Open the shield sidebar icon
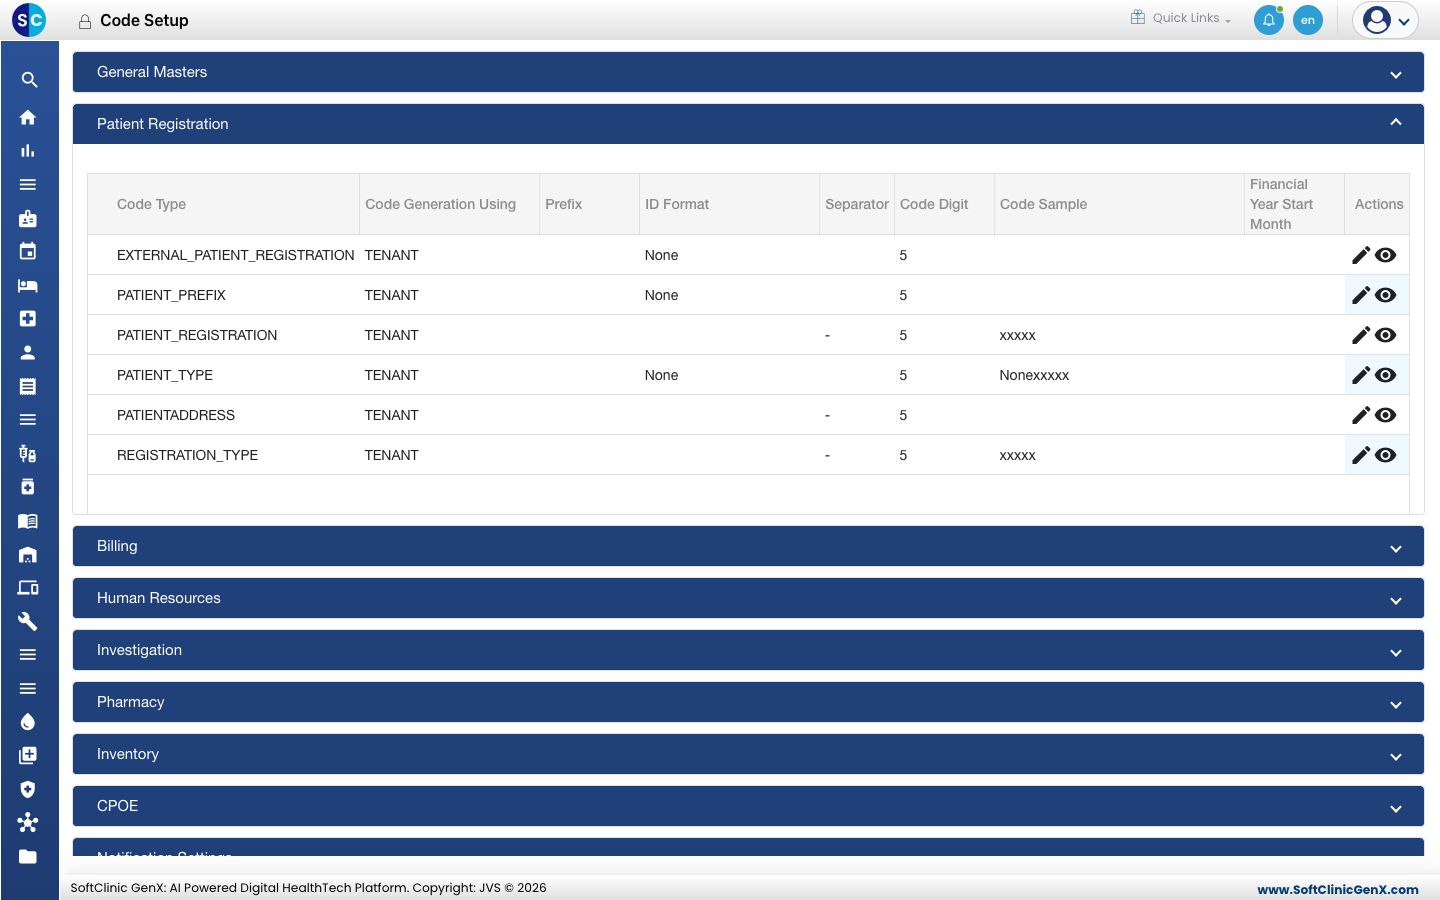 point(28,789)
